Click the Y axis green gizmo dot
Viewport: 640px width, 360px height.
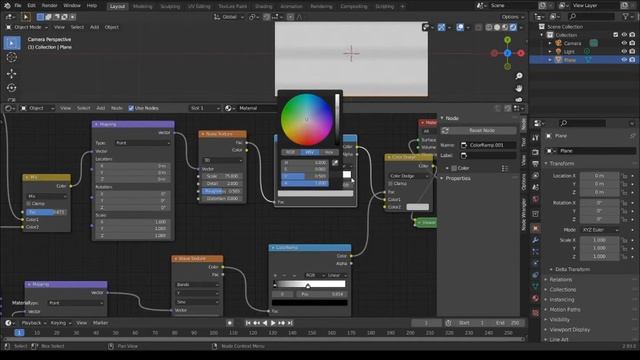[507, 40]
